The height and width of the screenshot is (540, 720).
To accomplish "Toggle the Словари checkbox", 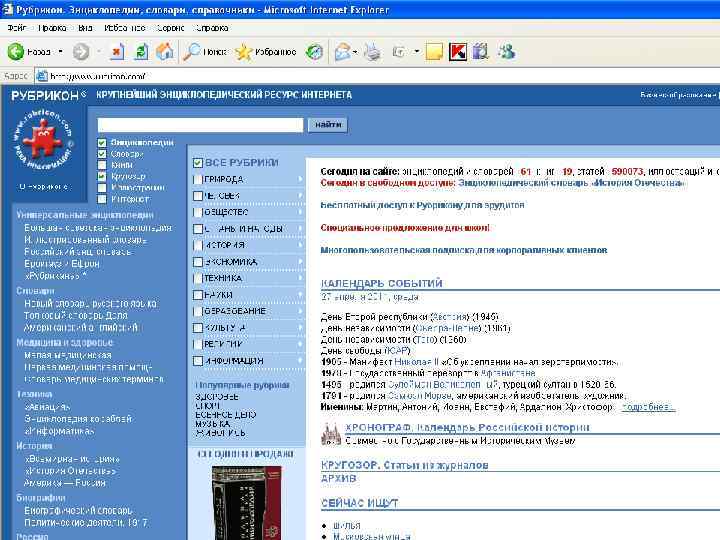I will tap(102, 154).
